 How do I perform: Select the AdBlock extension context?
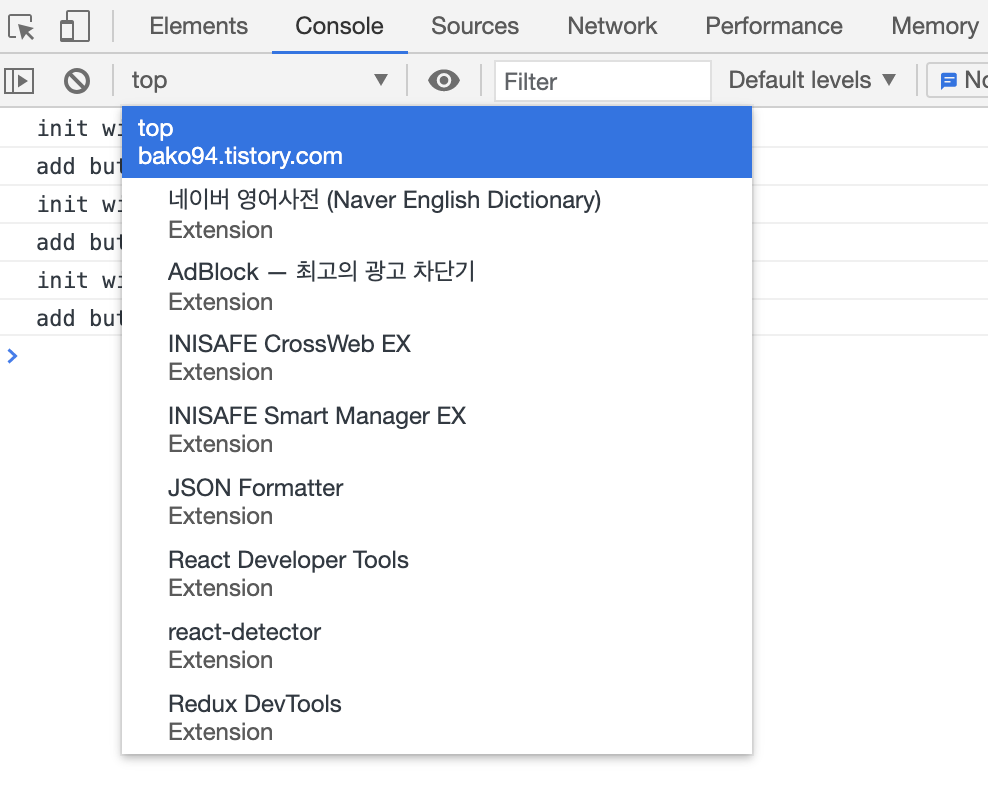pos(437,286)
